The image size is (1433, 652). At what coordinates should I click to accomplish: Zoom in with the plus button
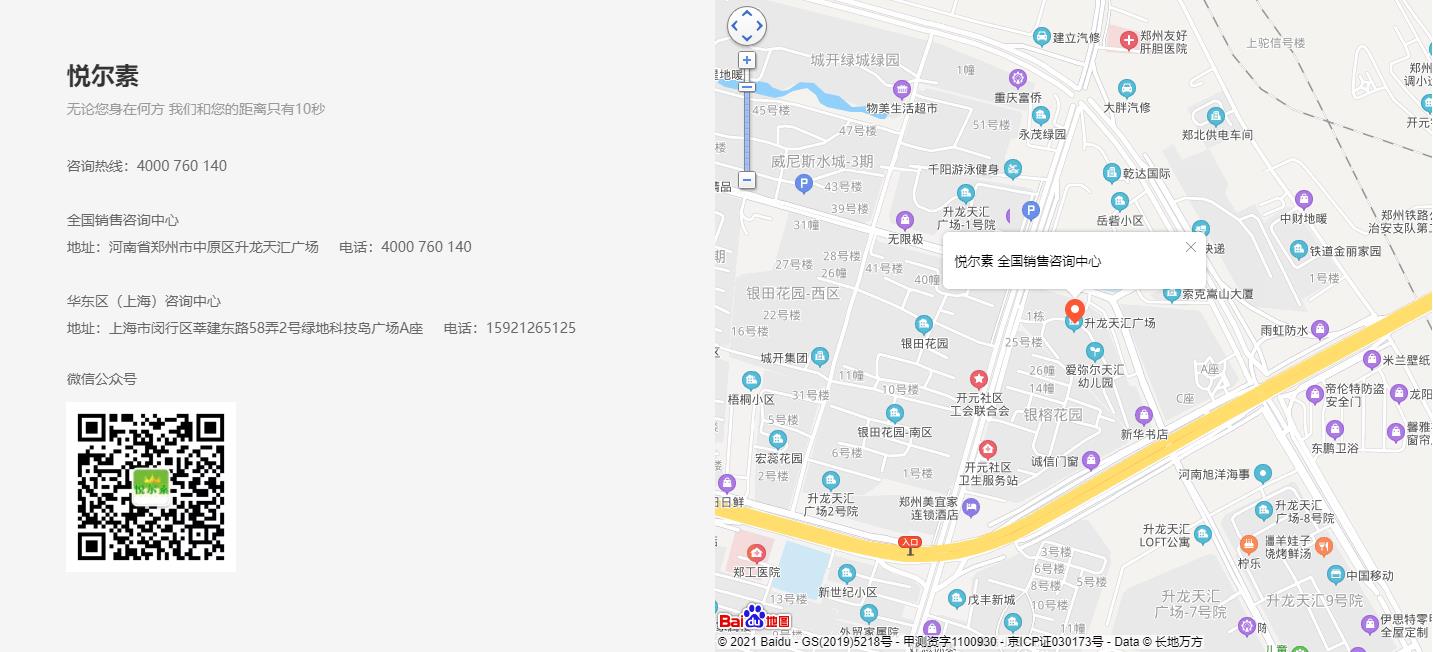pyautogui.click(x=747, y=60)
